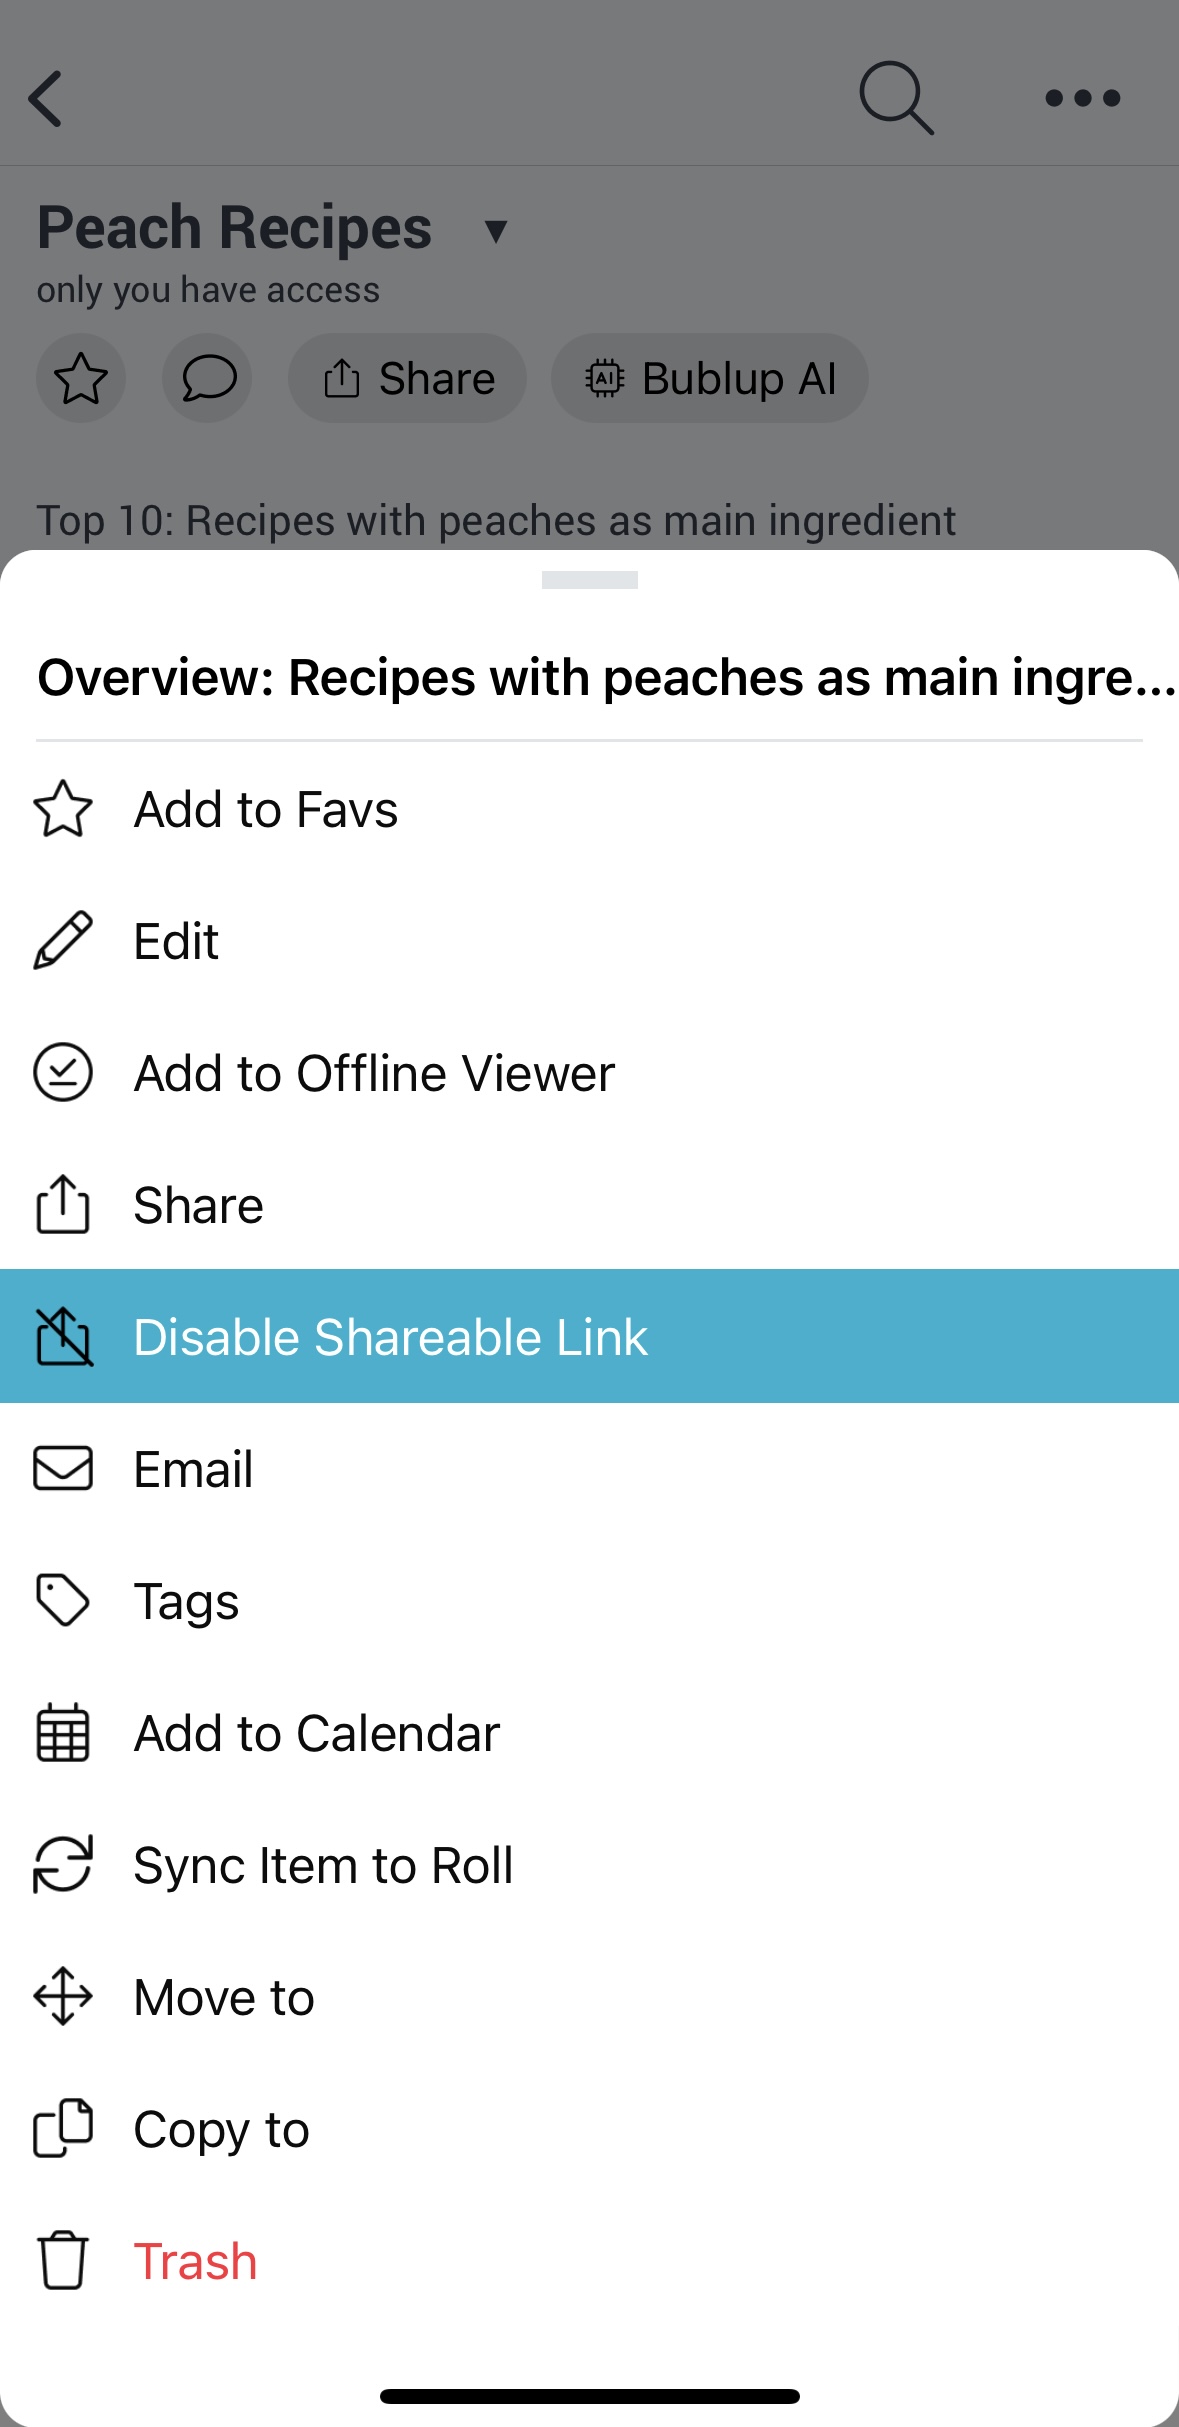This screenshot has width=1179, height=2427.
Task: Expand the Peach Recipes dropdown arrow
Action: 495,232
